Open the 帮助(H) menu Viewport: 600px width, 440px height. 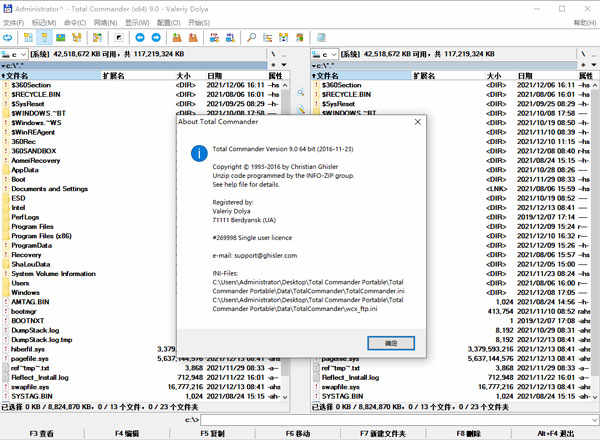(x=585, y=23)
